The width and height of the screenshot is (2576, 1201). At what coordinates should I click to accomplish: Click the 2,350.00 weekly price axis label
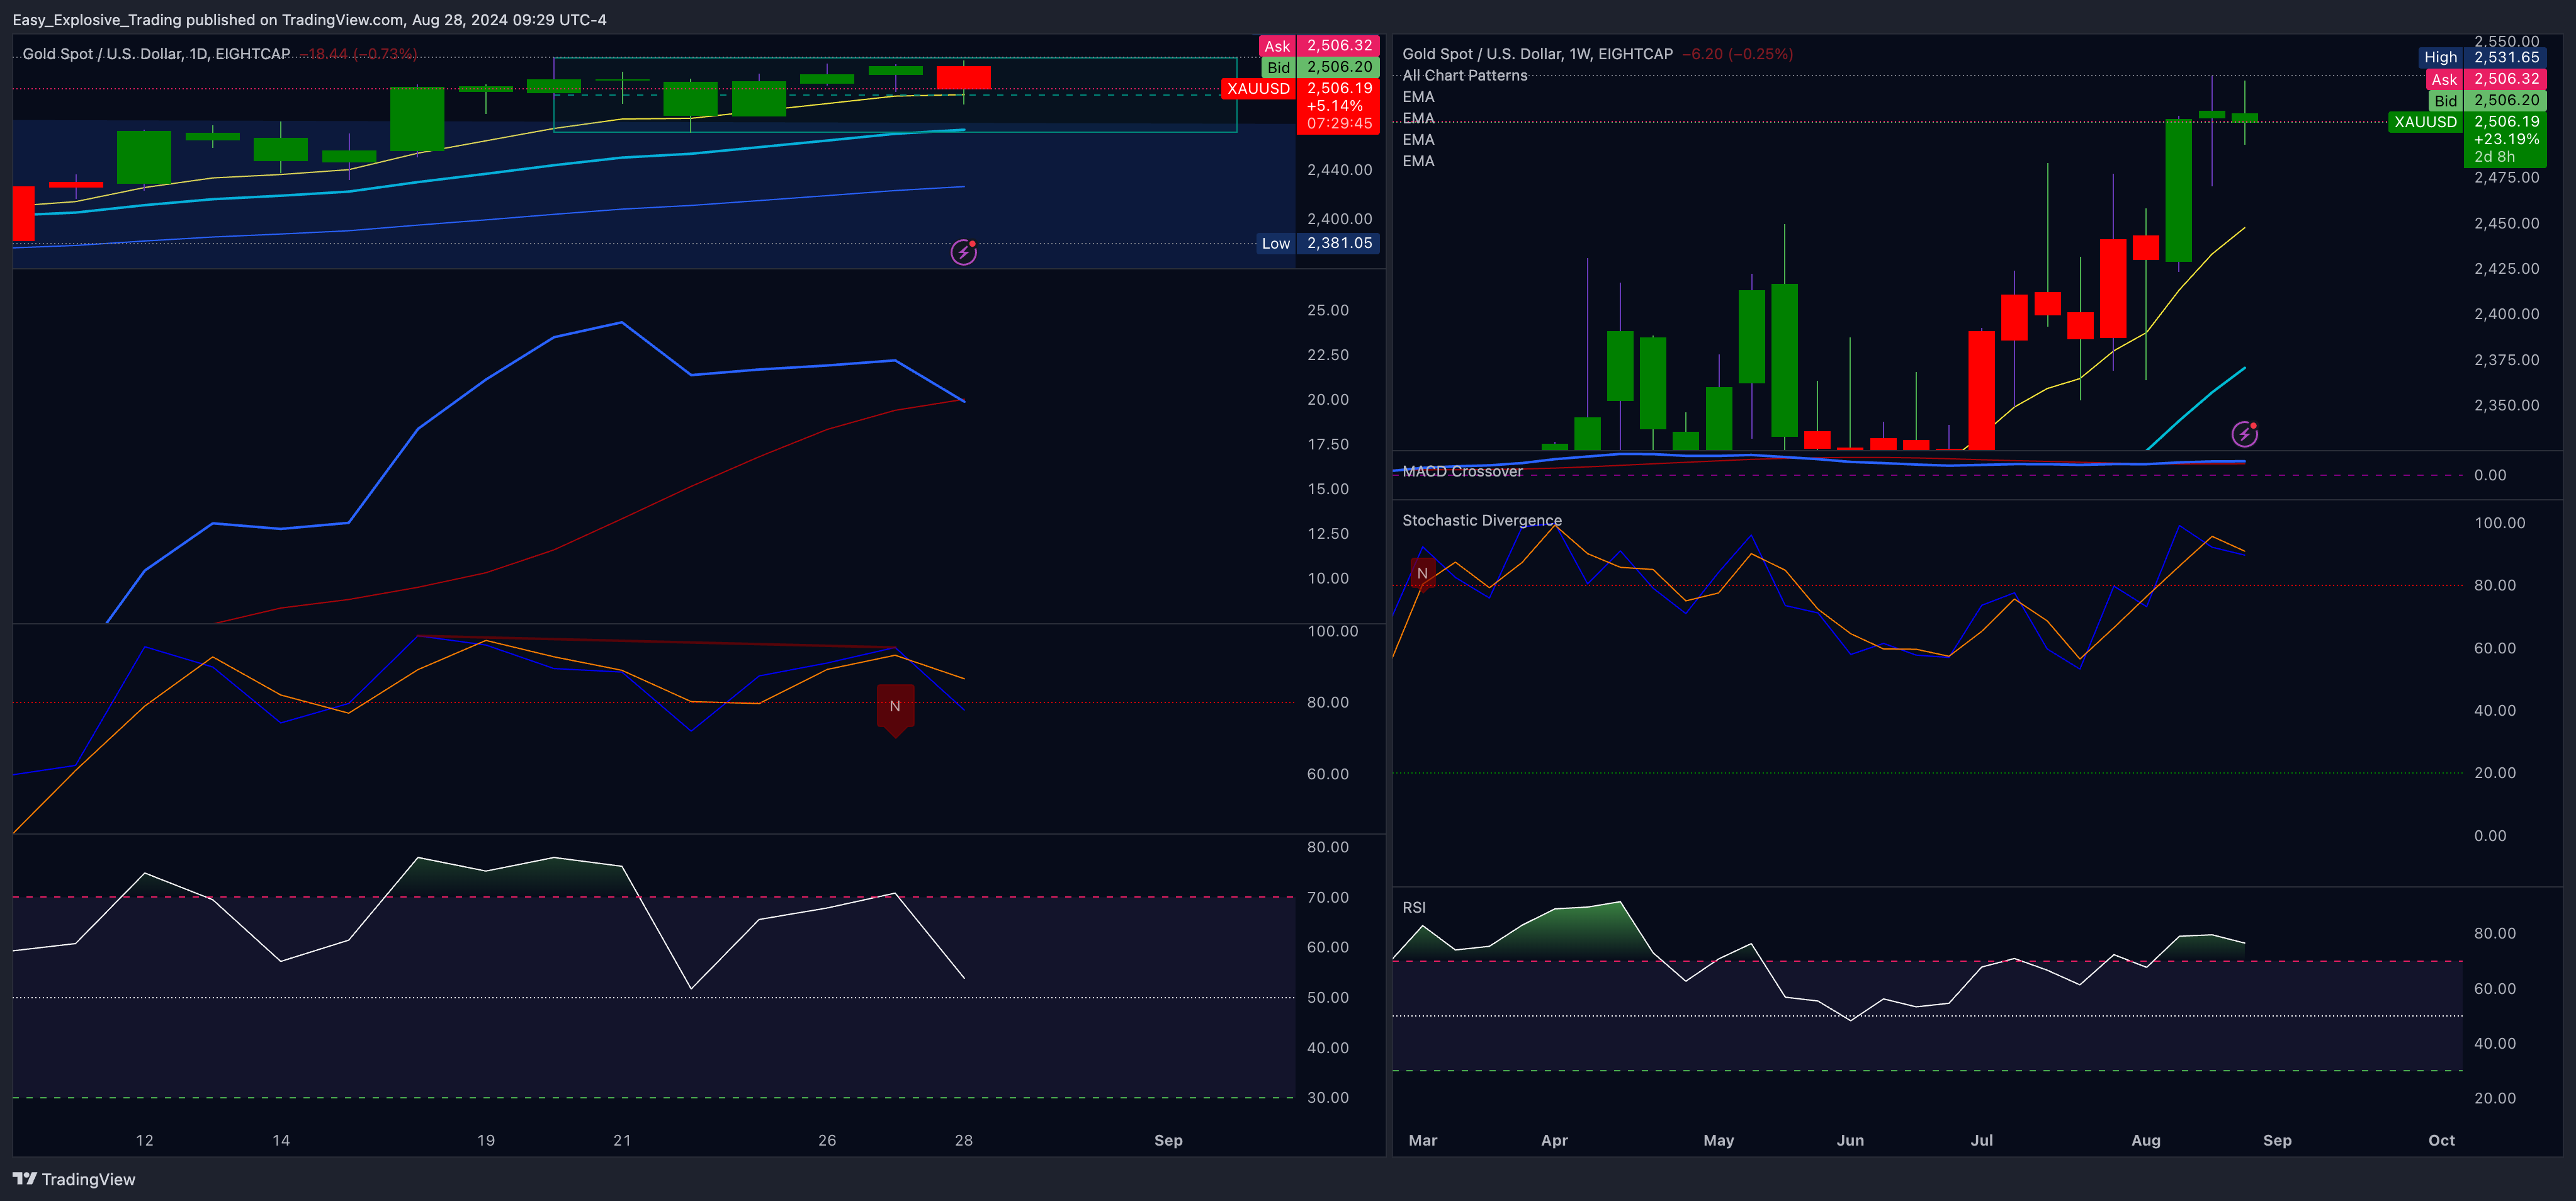click(2506, 406)
